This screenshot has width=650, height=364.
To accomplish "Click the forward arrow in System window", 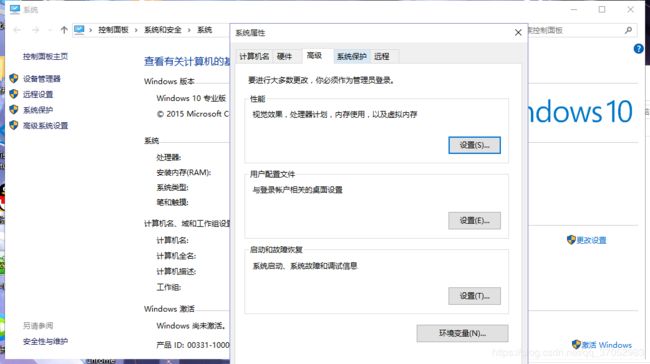I will pyautogui.click(x=36, y=30).
